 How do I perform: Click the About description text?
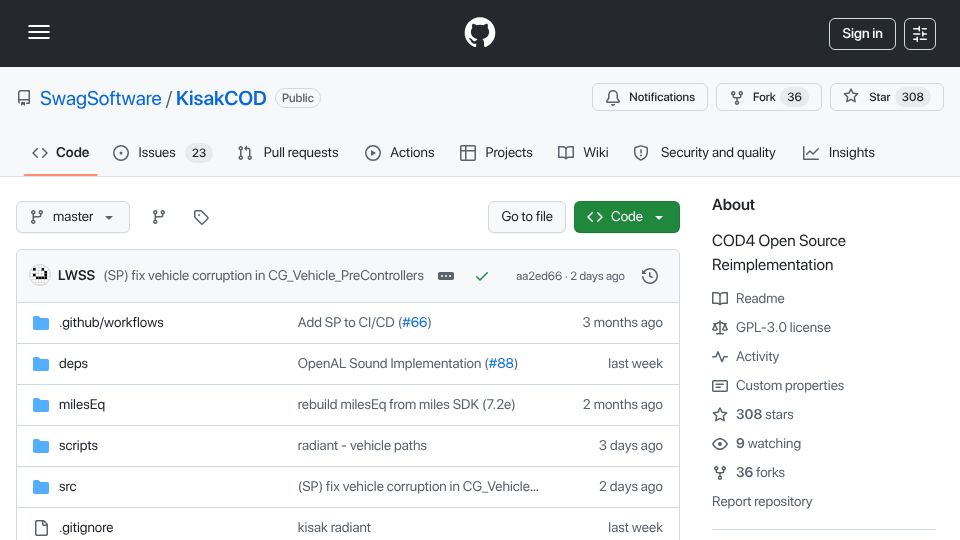pos(779,253)
